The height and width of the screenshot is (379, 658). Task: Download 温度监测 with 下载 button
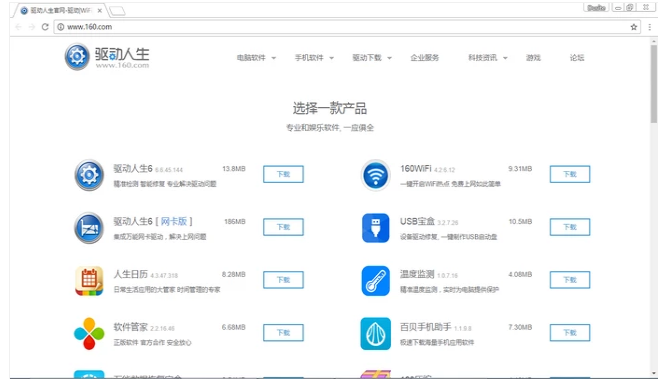(x=570, y=280)
